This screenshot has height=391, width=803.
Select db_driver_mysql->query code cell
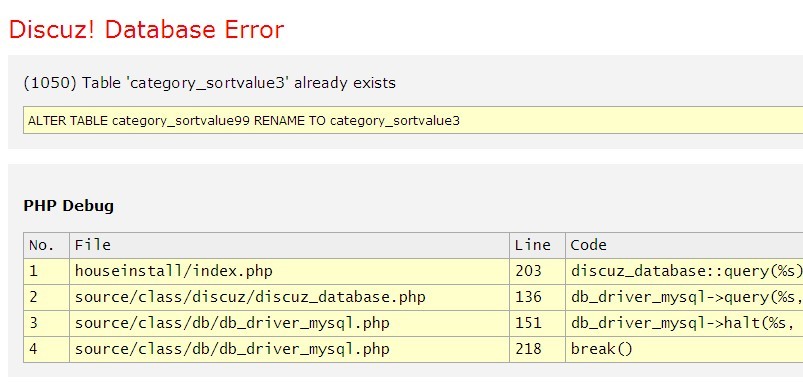coord(684,297)
